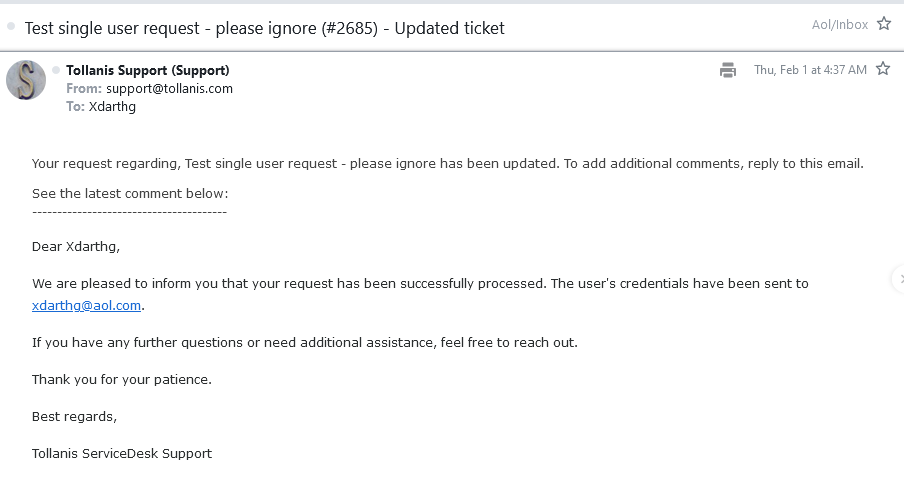The width and height of the screenshot is (904, 483).
Task: Print this email using the printer icon
Action: click(x=728, y=70)
